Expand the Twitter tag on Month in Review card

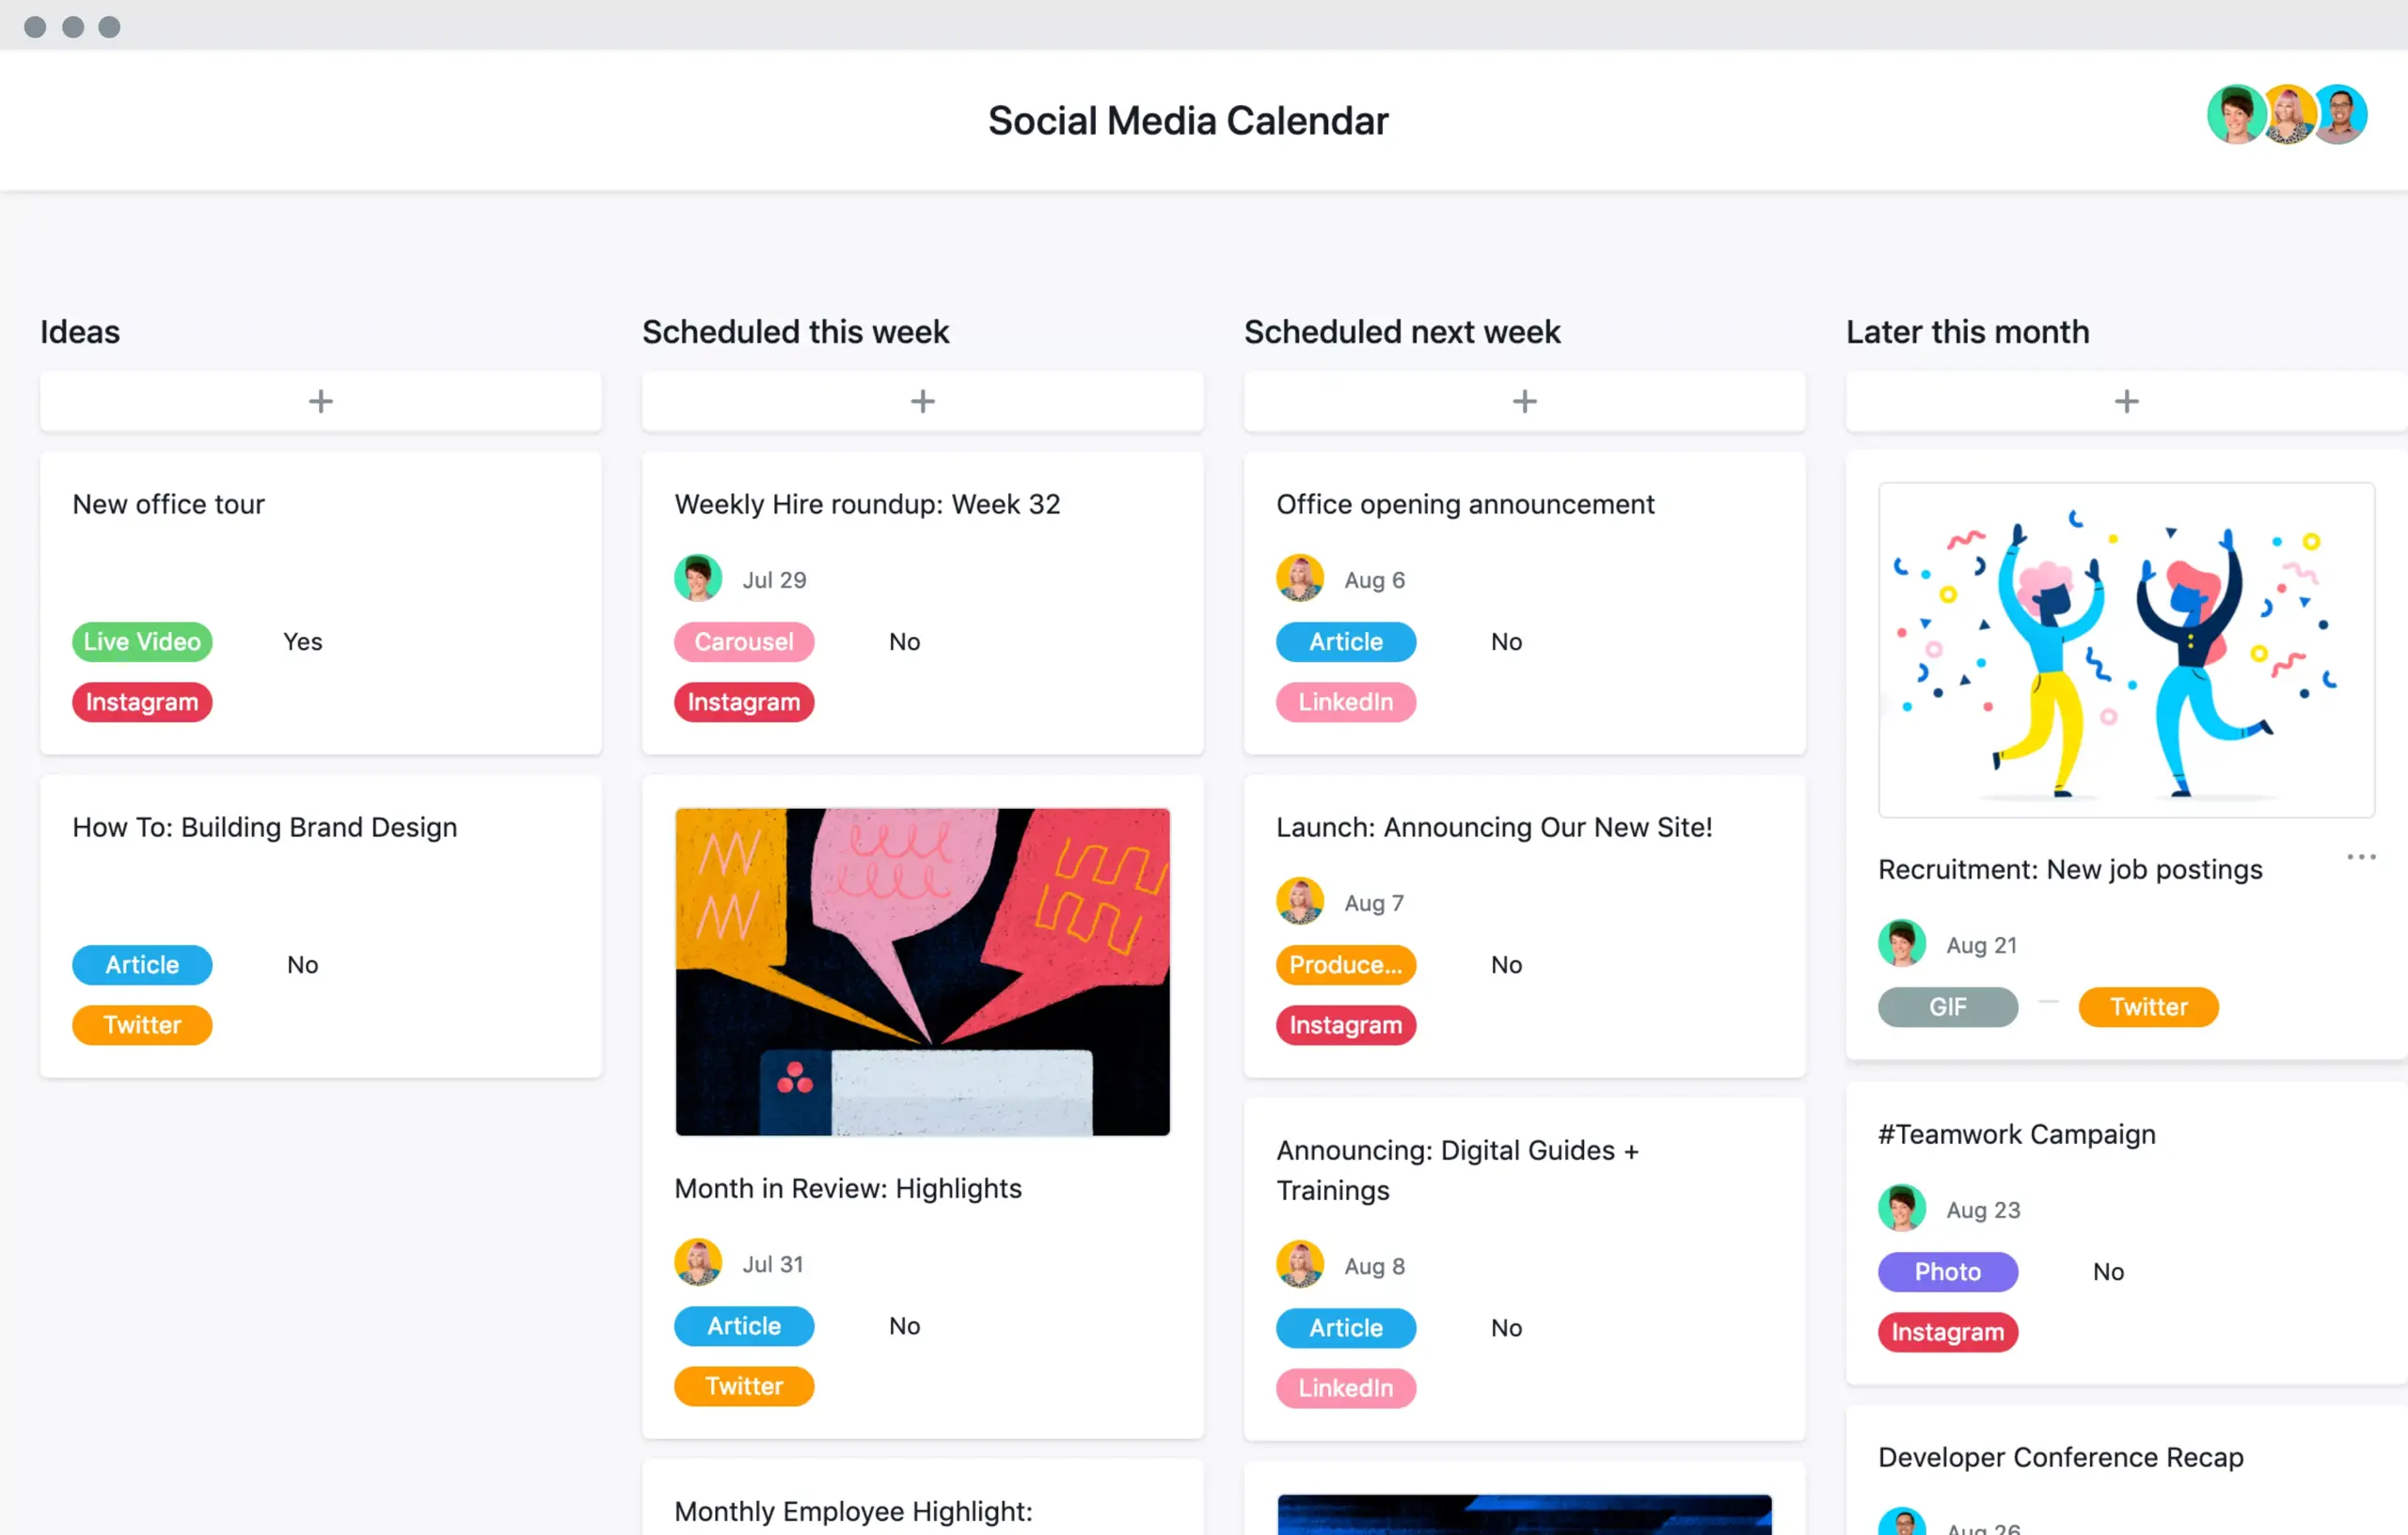pyautogui.click(x=744, y=1385)
